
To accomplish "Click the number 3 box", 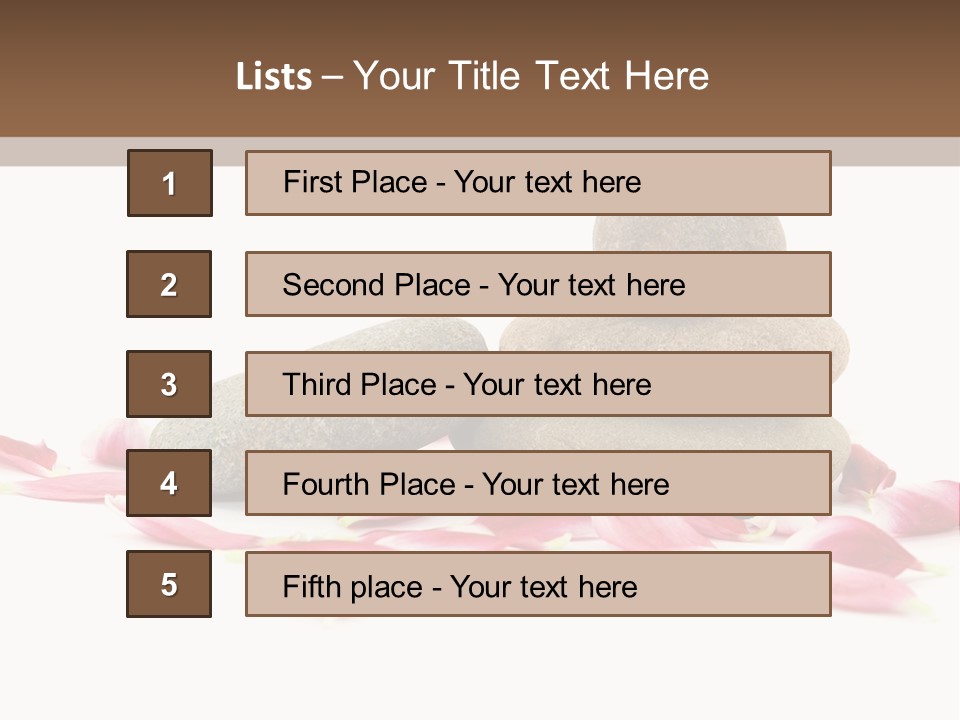I will coord(169,384).
